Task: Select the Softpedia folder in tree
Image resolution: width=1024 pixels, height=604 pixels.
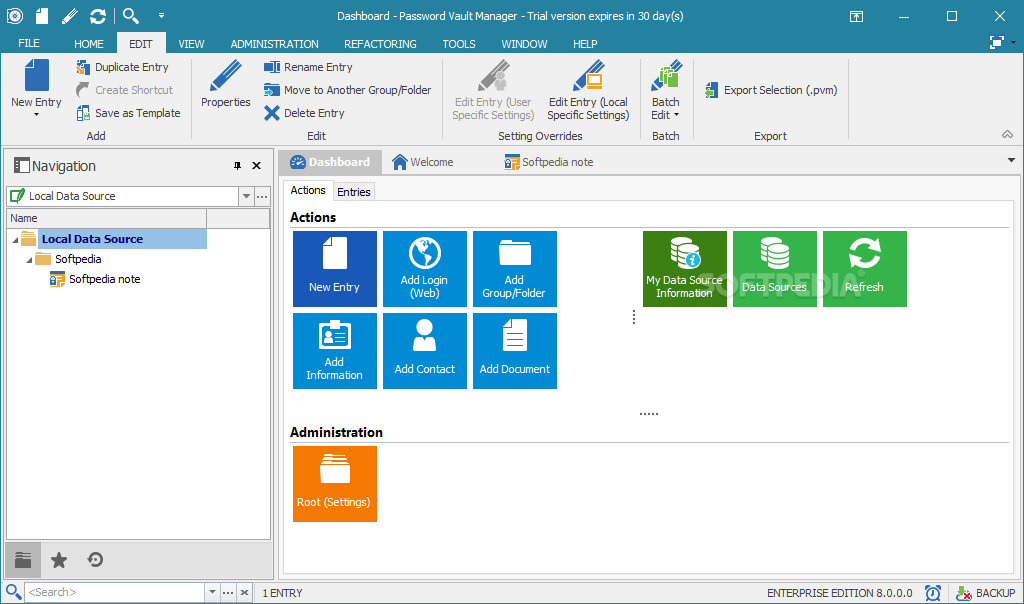Action: (x=69, y=259)
